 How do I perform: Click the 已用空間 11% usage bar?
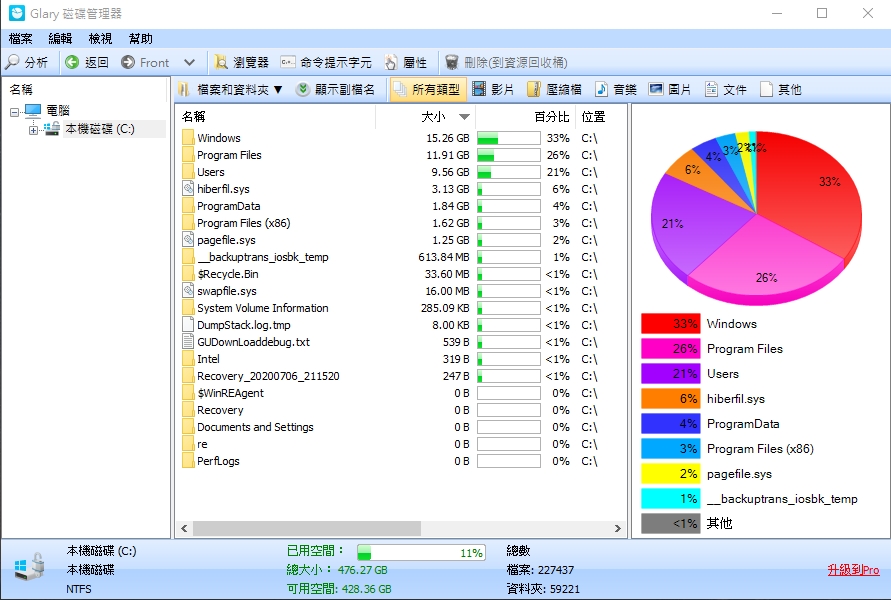pos(421,552)
